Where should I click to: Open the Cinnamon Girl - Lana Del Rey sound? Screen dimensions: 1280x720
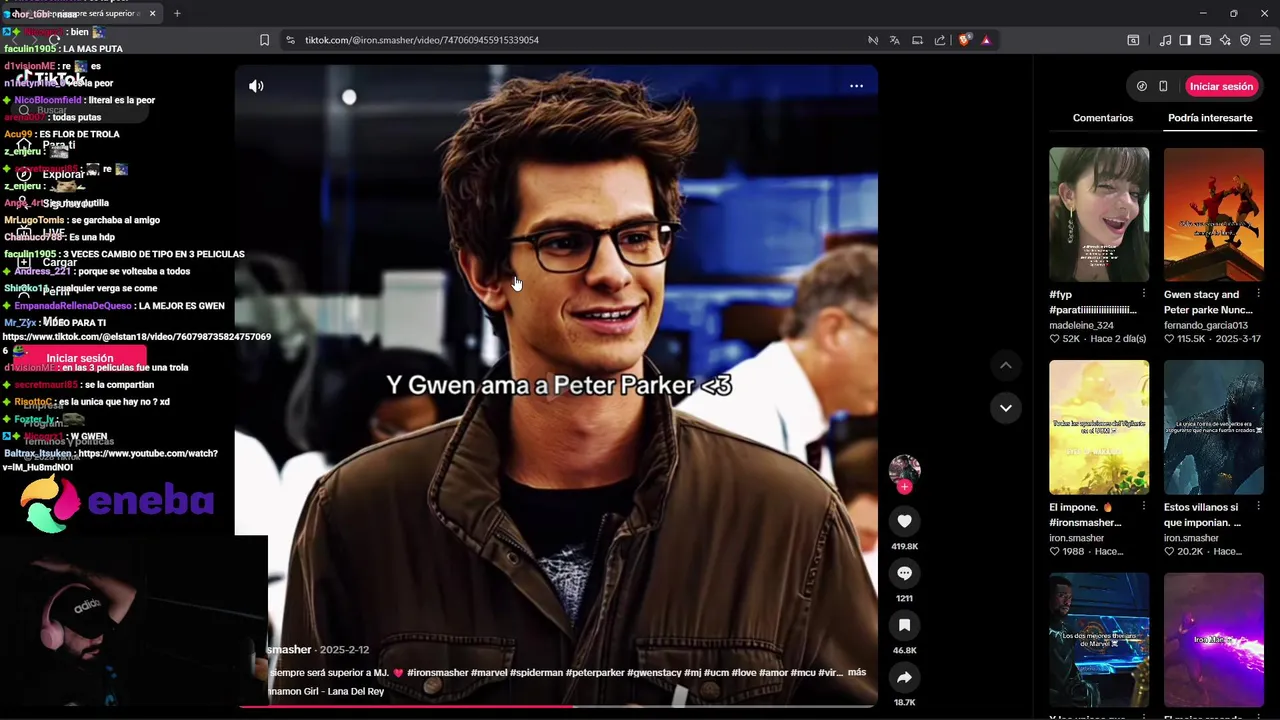[326, 691]
